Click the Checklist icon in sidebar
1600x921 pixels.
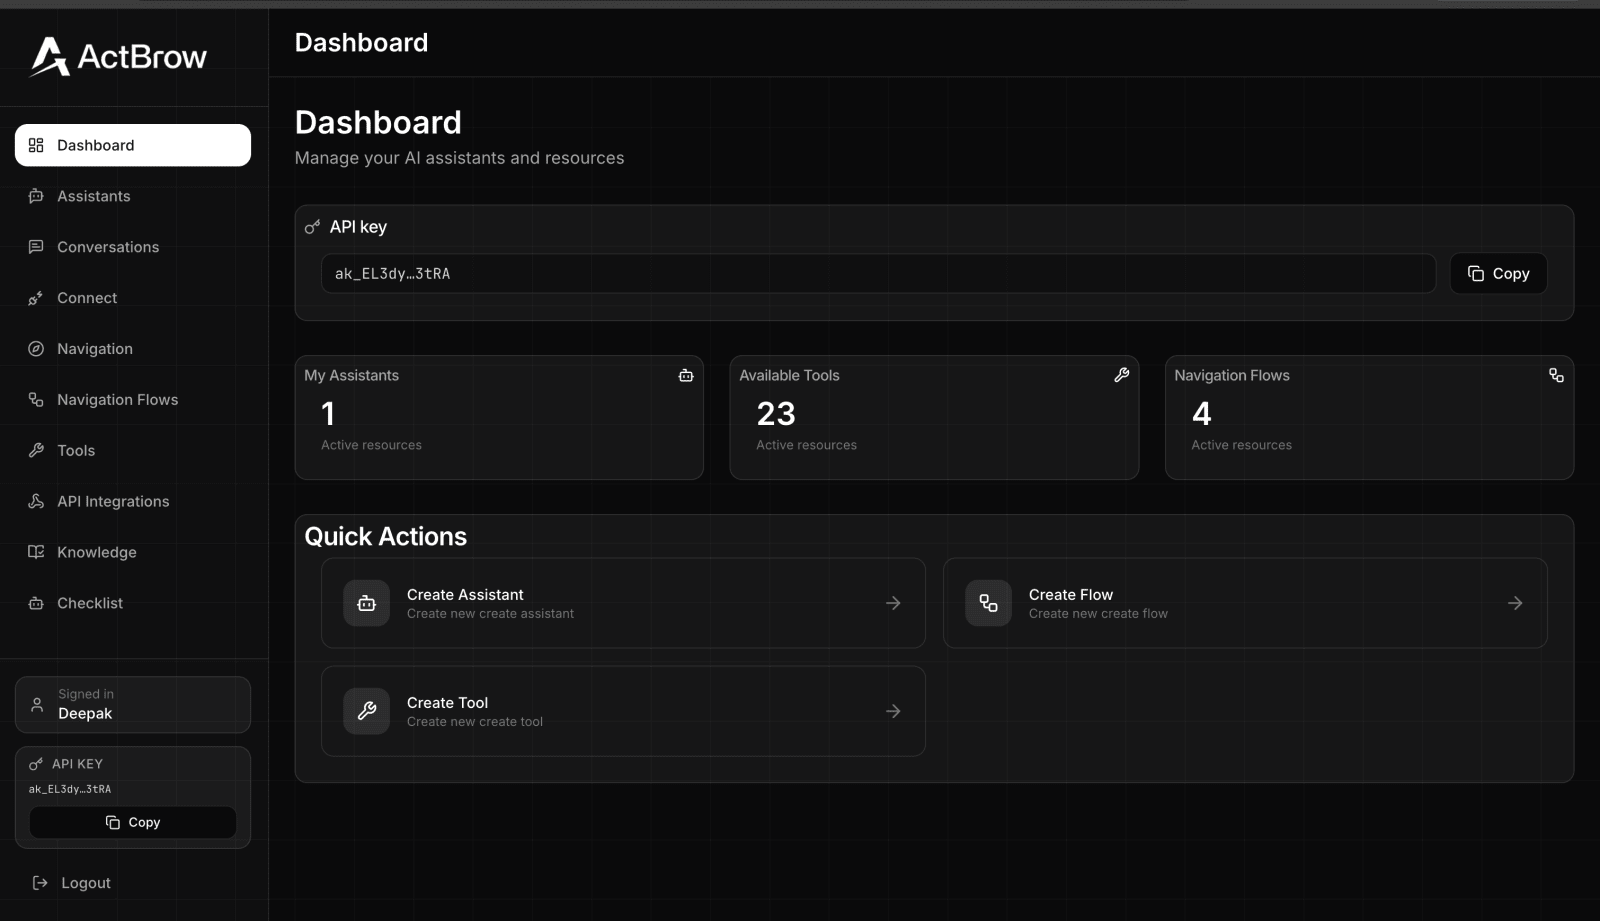(x=36, y=603)
